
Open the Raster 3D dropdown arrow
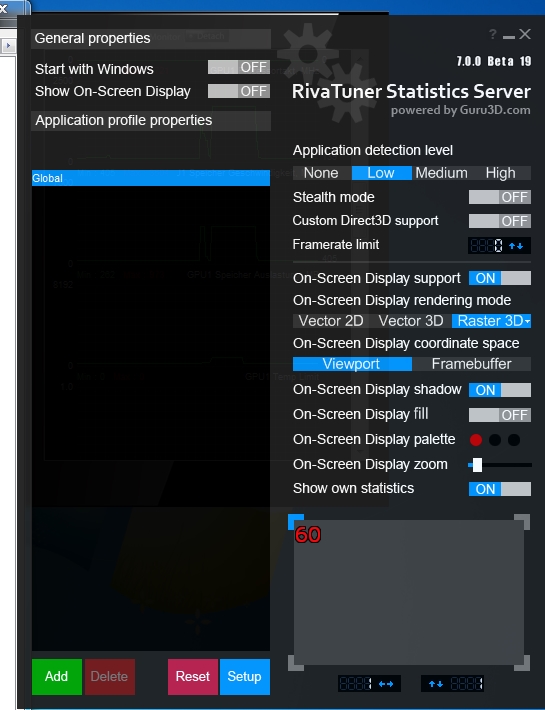(x=527, y=321)
